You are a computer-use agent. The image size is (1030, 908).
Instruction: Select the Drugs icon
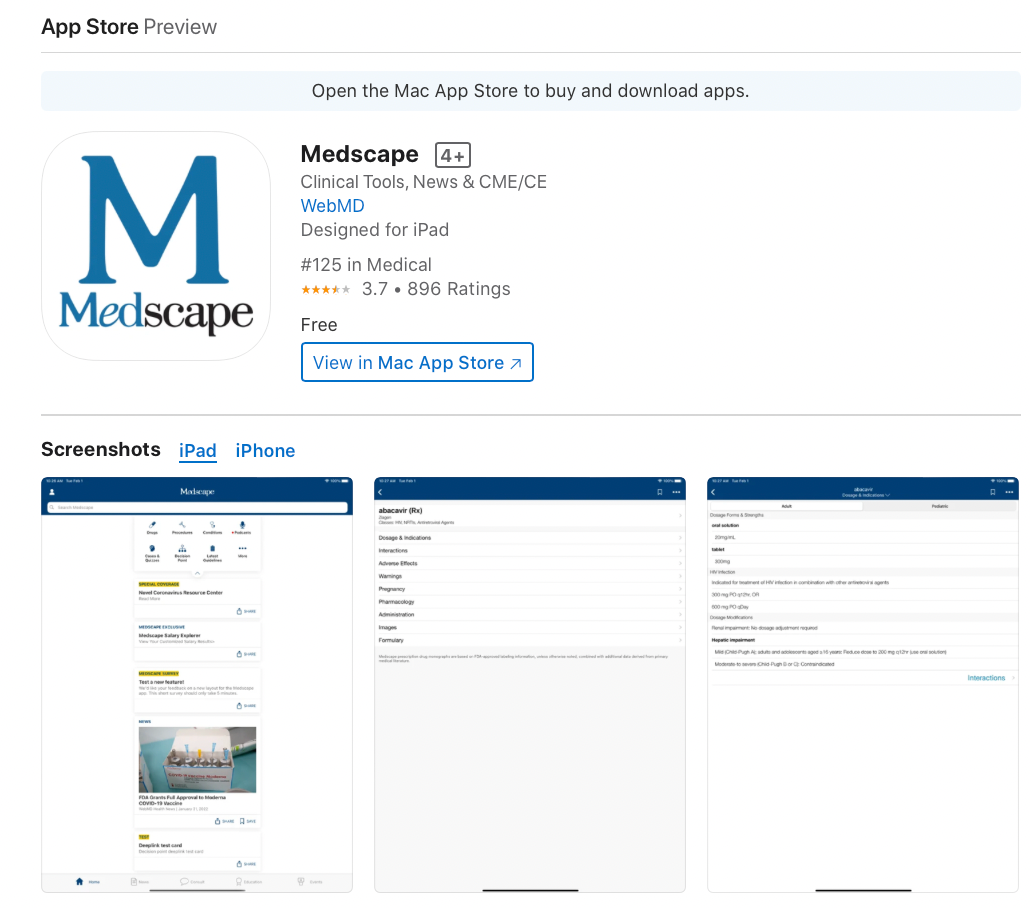(153, 524)
